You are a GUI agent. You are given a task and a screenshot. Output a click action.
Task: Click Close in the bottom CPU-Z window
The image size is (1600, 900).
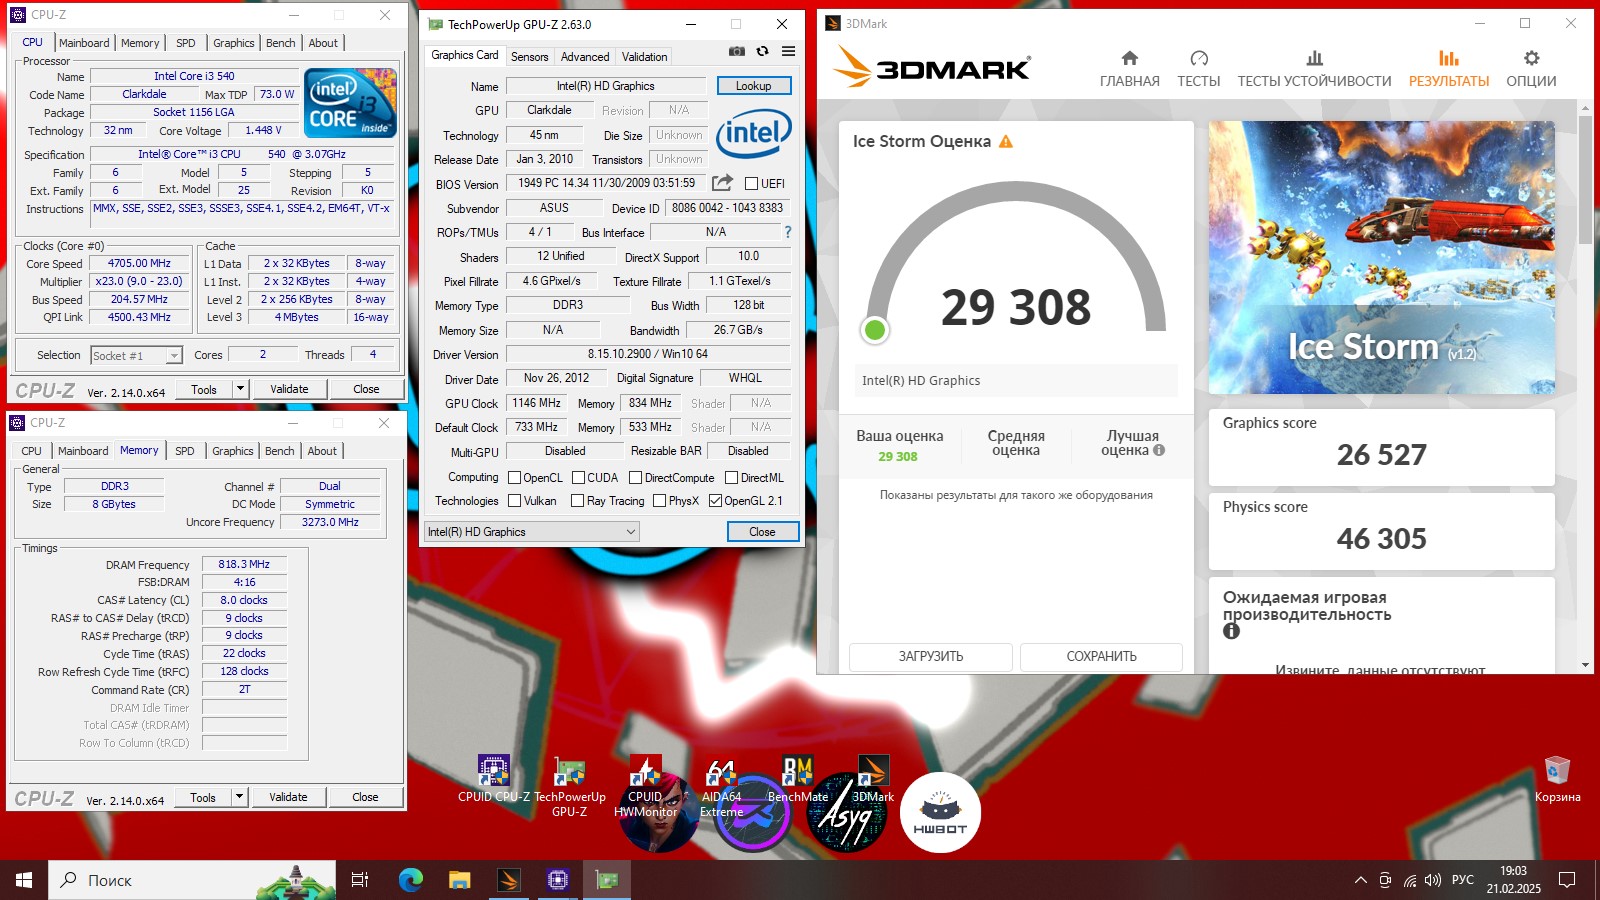[365, 797]
